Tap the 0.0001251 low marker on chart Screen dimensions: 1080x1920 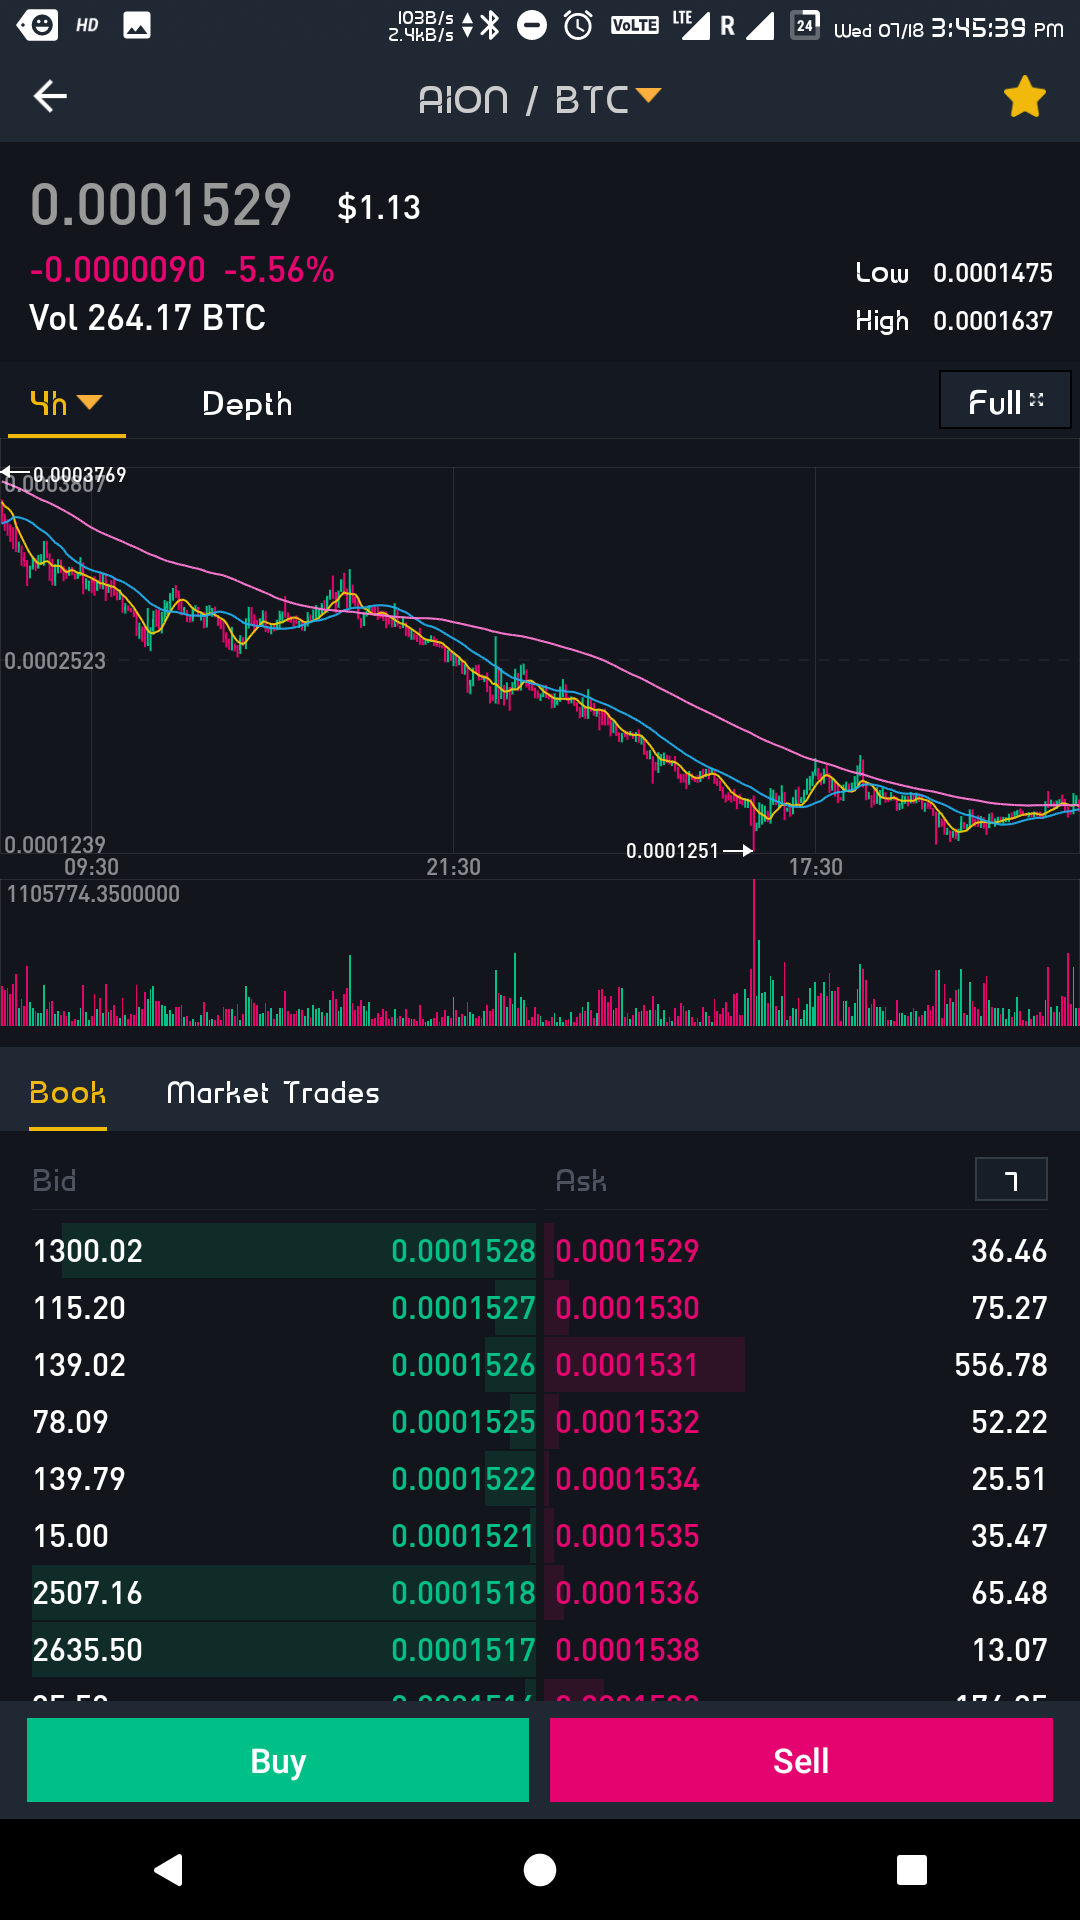689,851
